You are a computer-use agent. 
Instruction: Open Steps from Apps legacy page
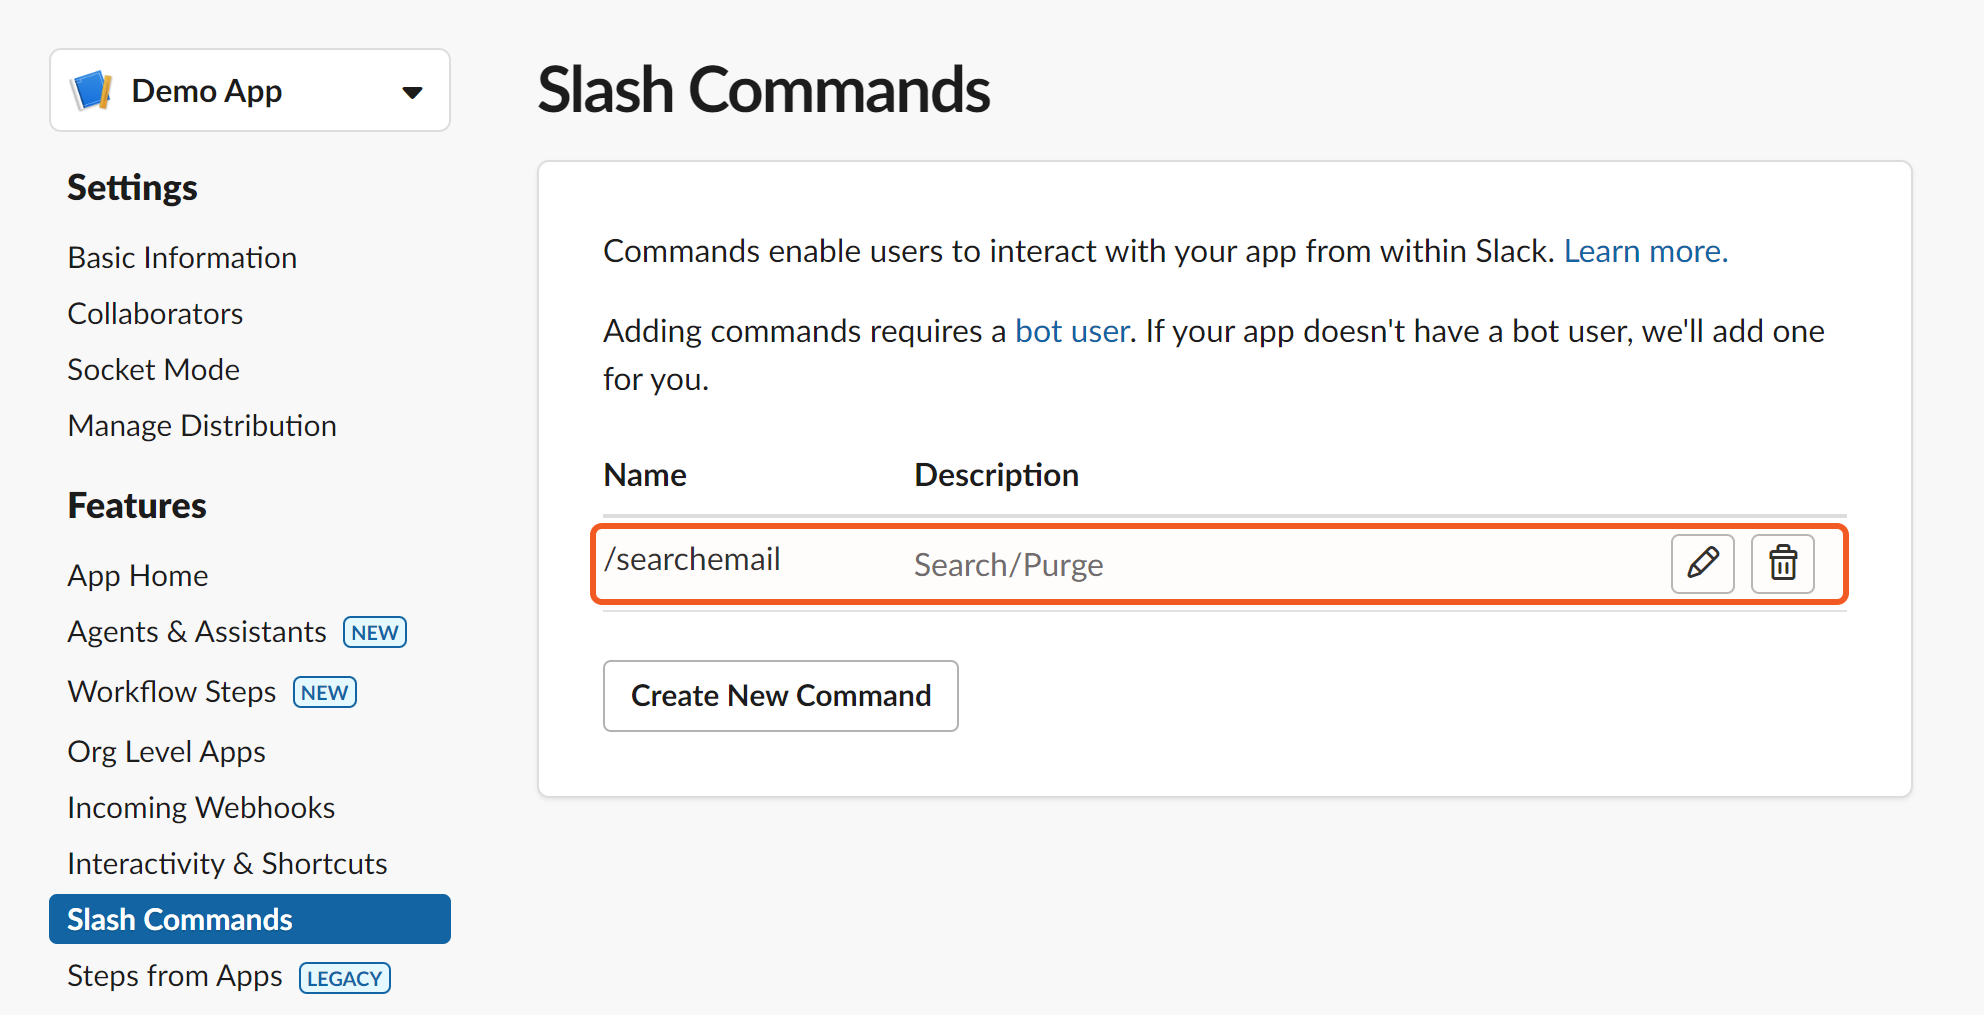click(x=175, y=976)
